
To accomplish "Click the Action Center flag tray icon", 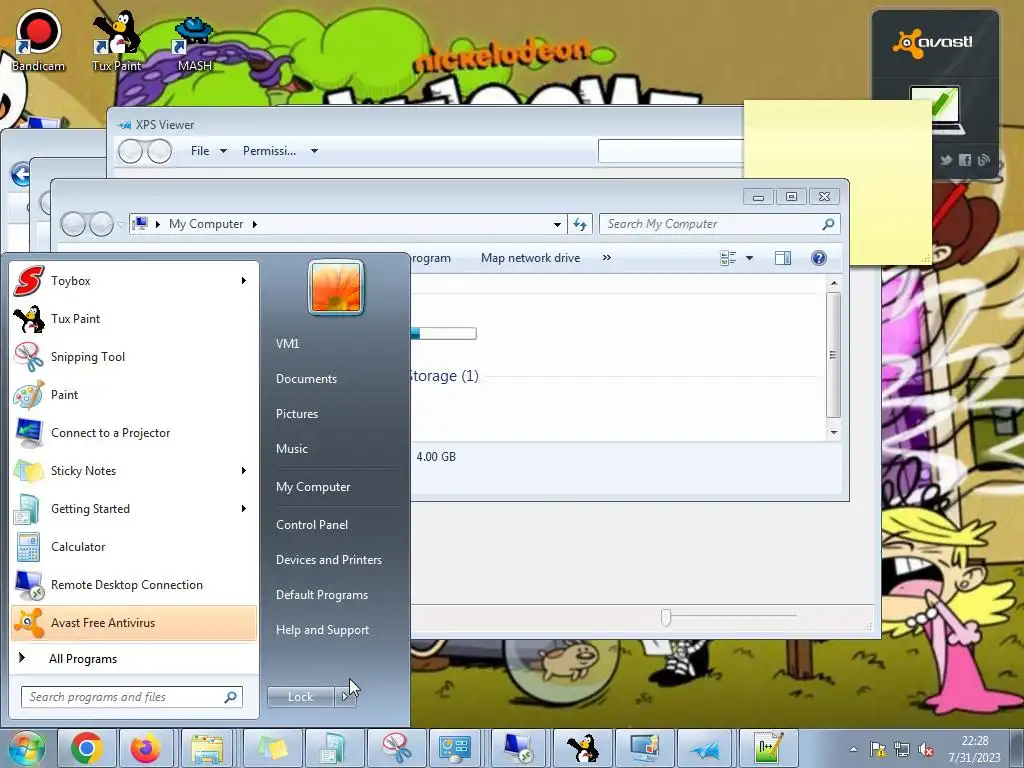I will point(878,749).
